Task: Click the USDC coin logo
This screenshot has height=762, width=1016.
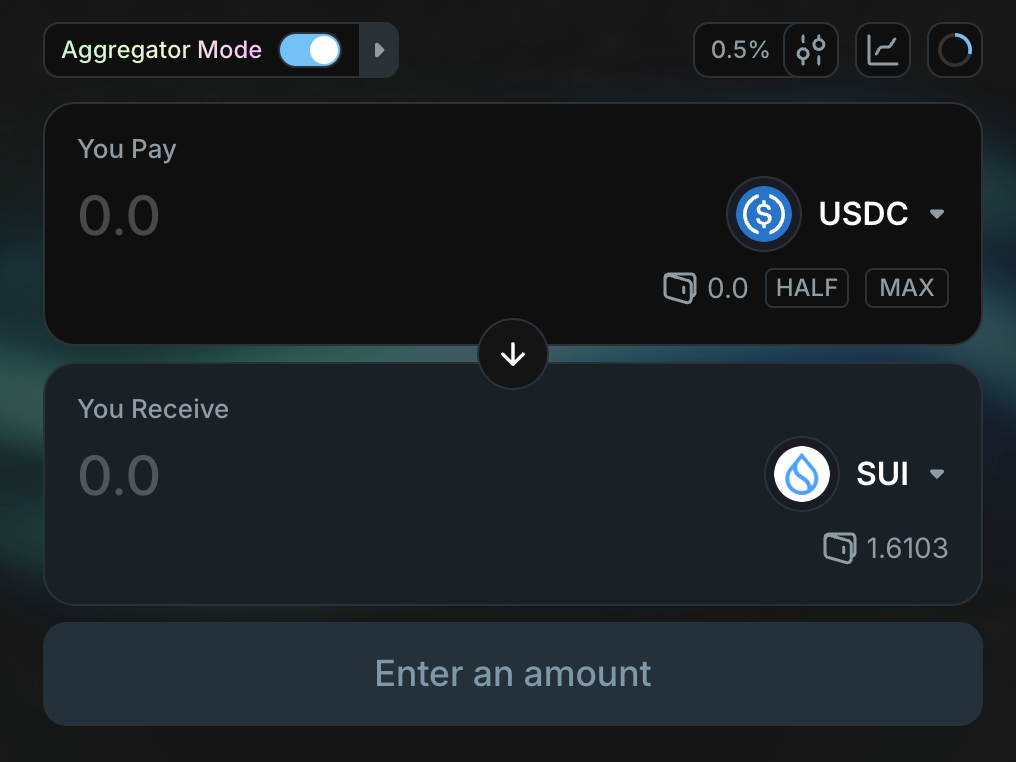Action: (764, 214)
